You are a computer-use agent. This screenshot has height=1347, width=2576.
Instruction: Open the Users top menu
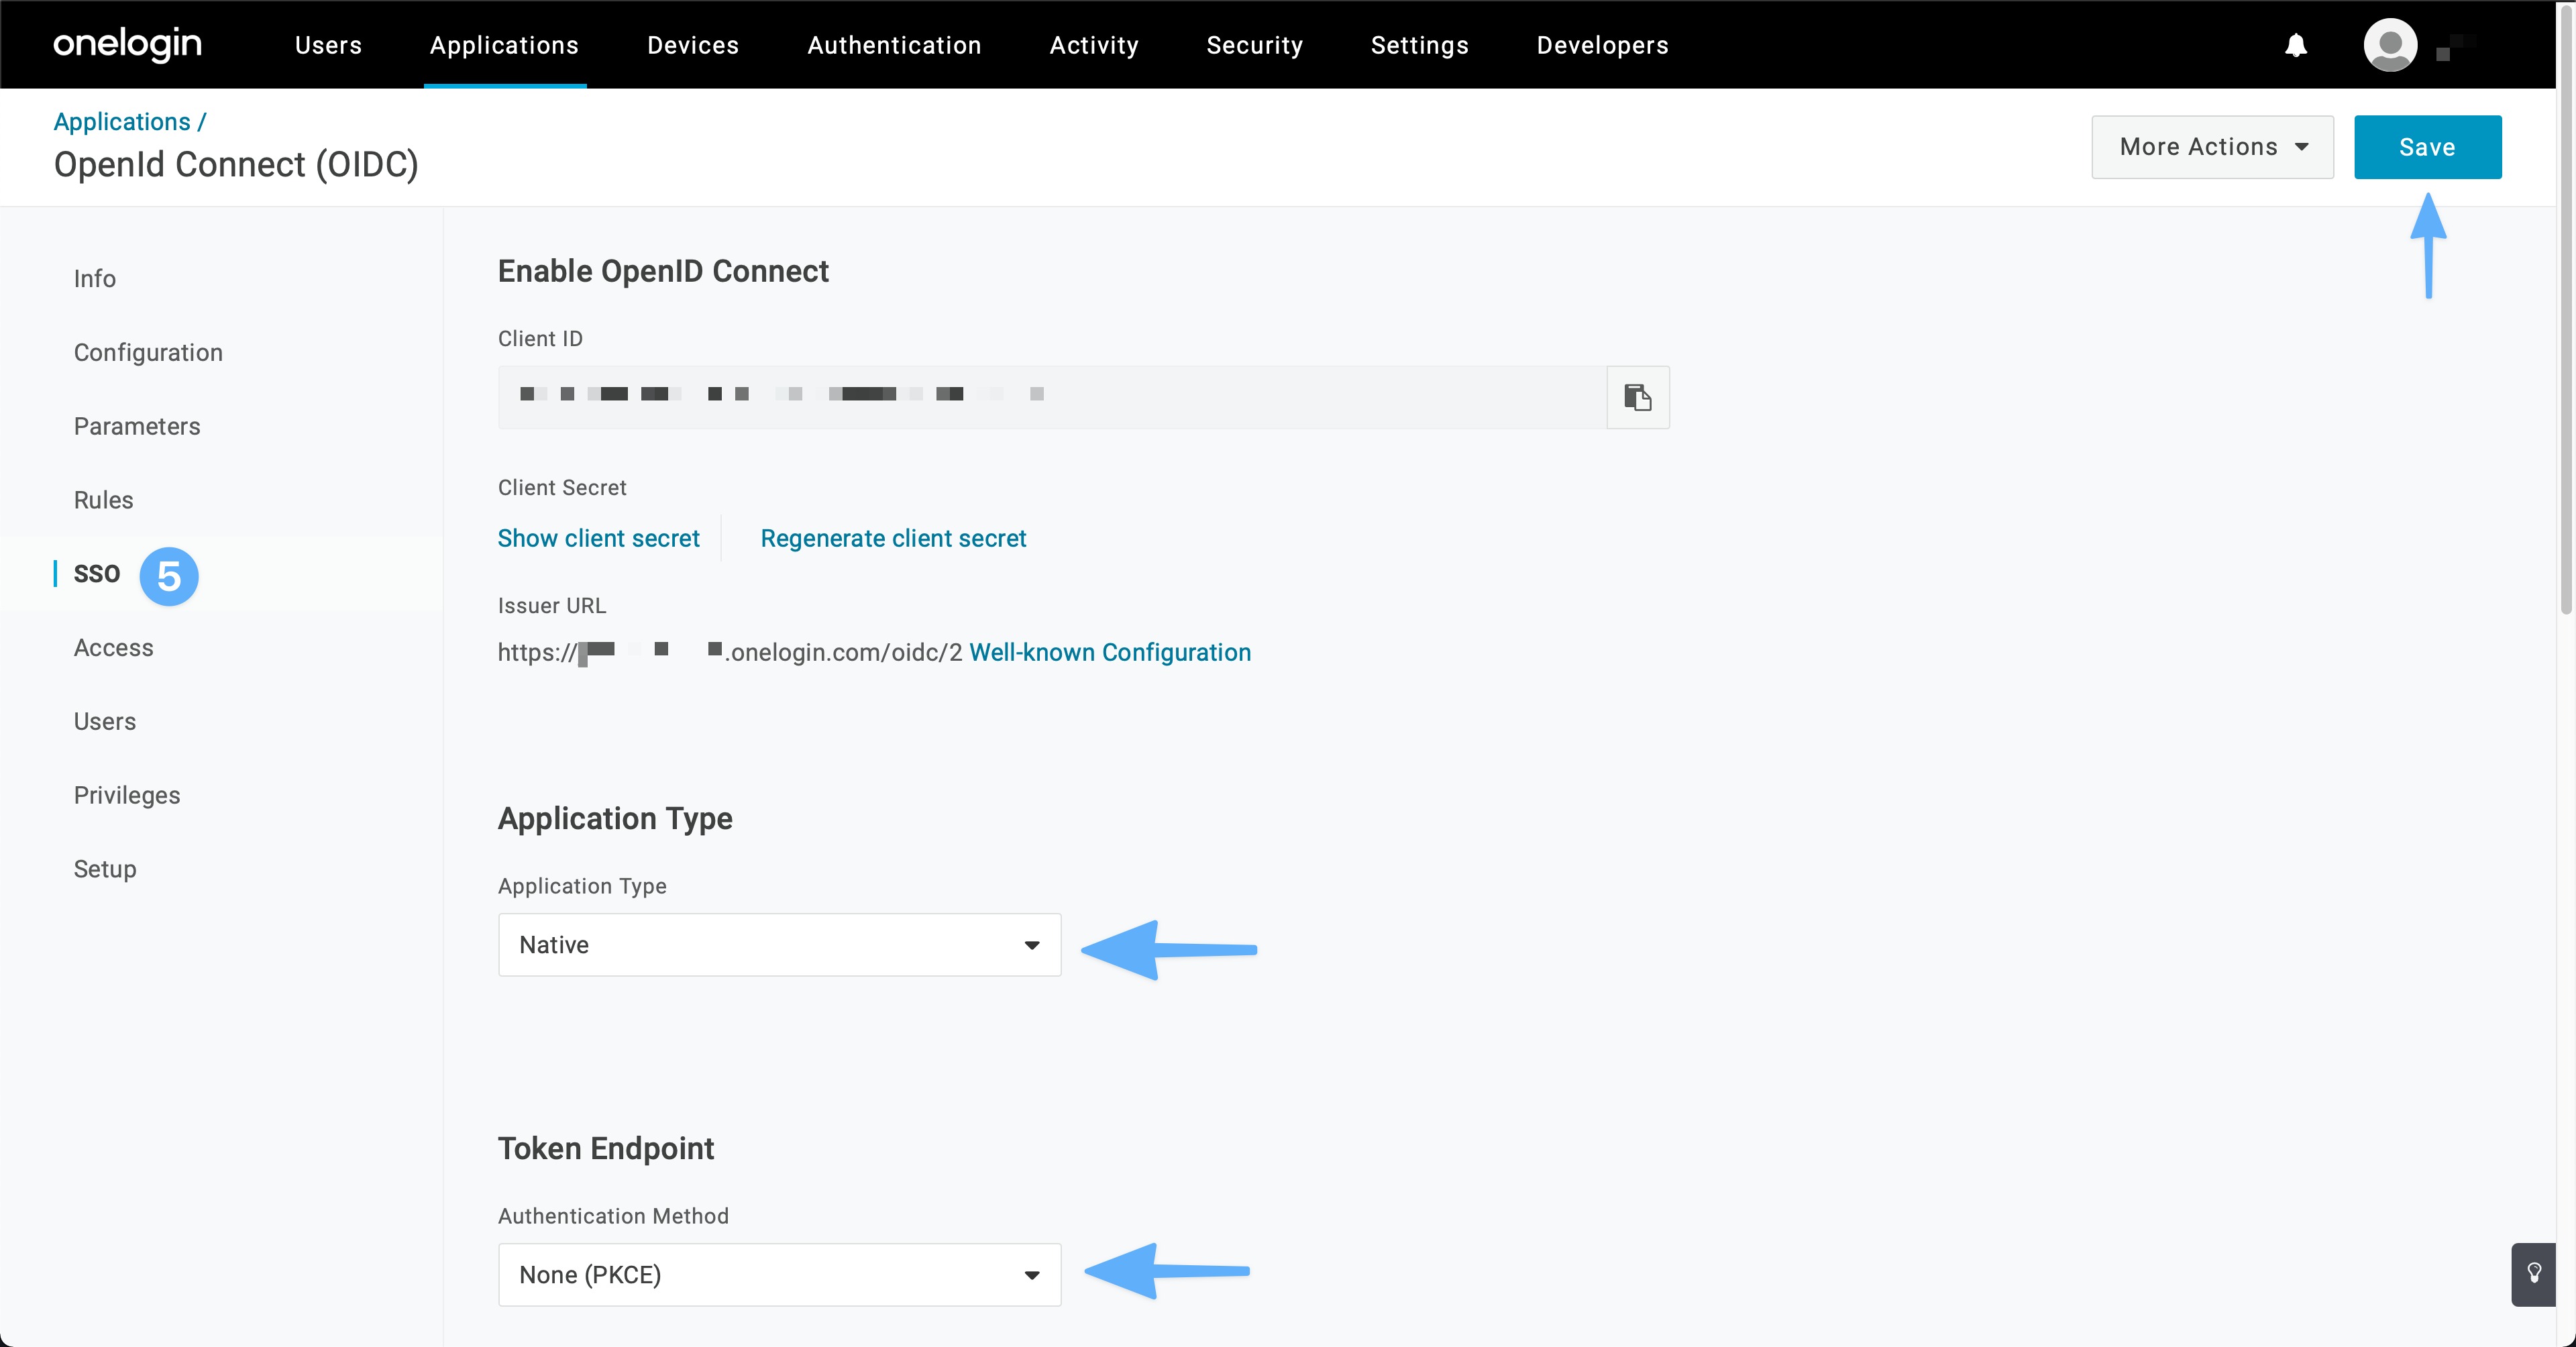328,45
